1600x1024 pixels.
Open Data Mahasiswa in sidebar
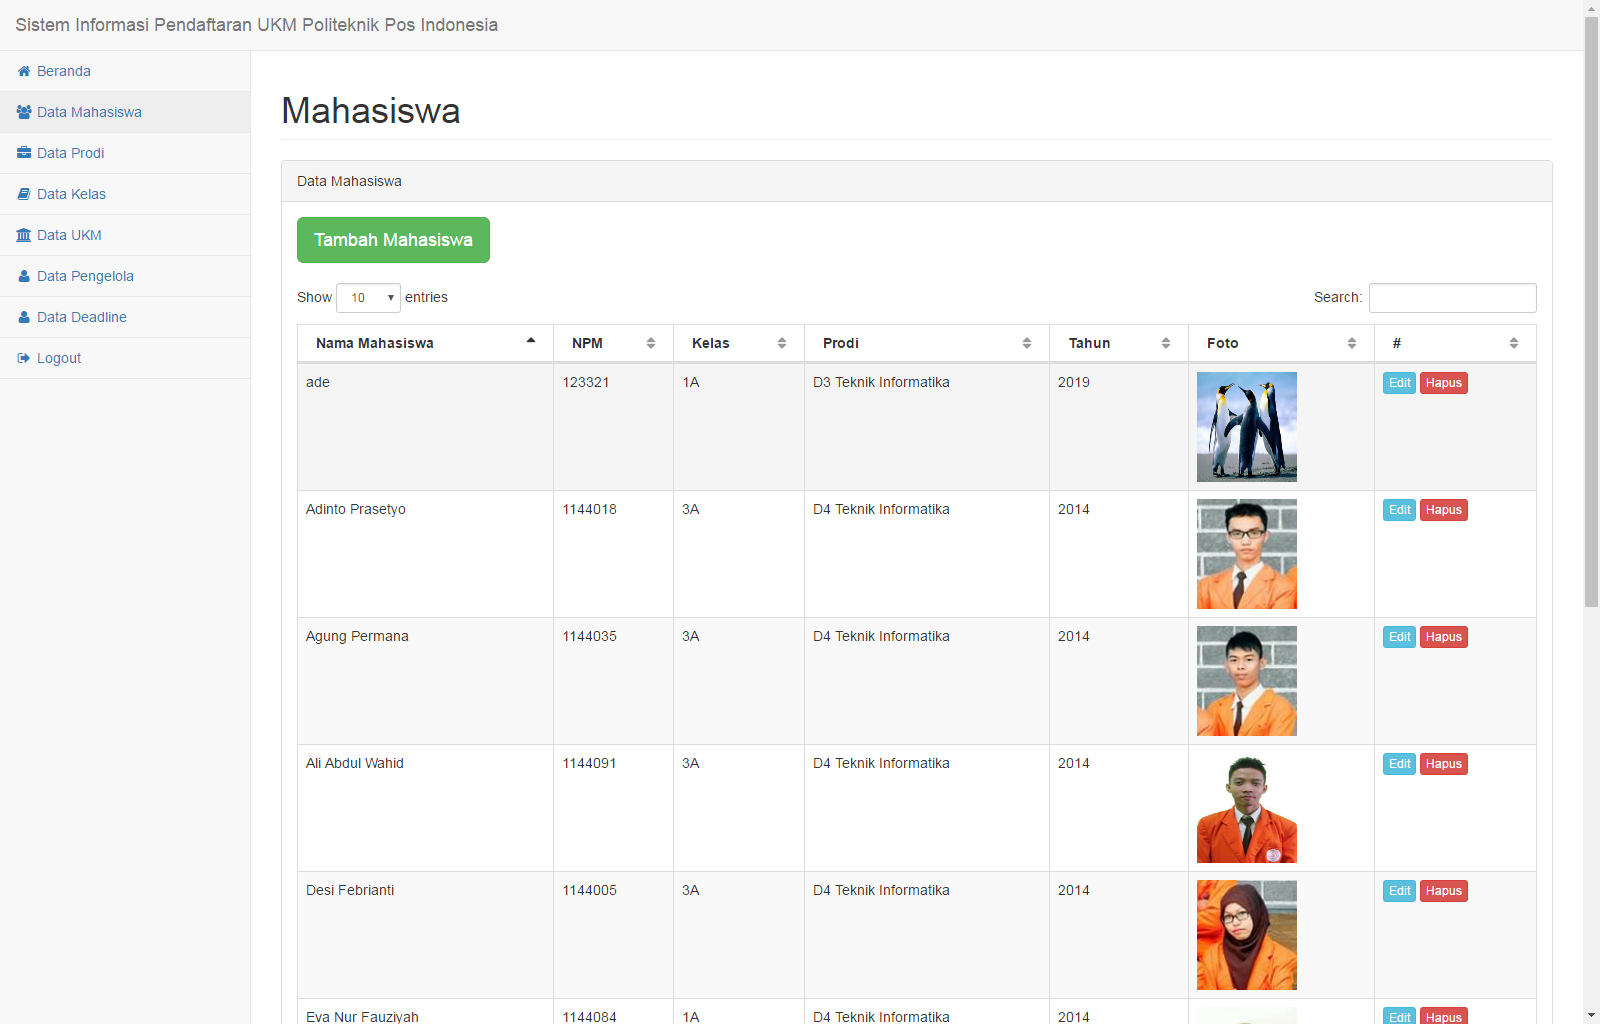point(125,112)
